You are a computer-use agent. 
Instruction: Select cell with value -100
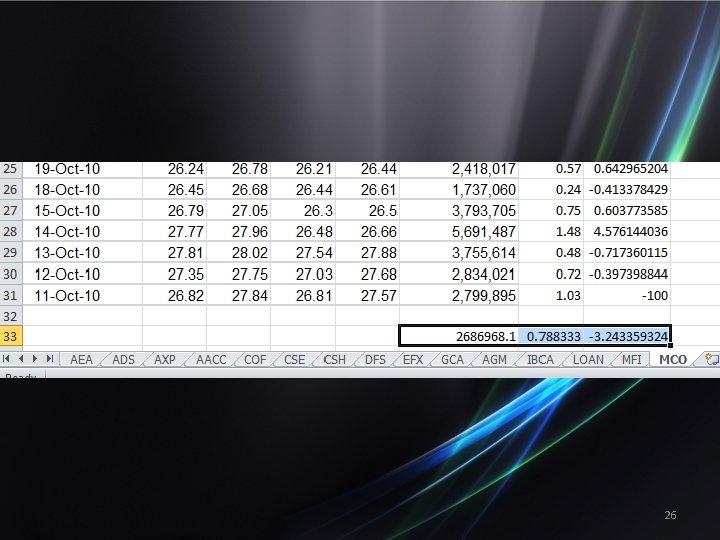[627, 295]
